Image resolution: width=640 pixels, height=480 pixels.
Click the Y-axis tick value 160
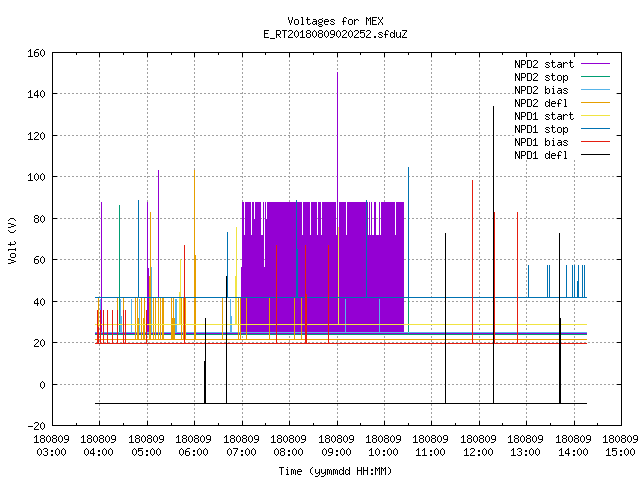point(36,53)
